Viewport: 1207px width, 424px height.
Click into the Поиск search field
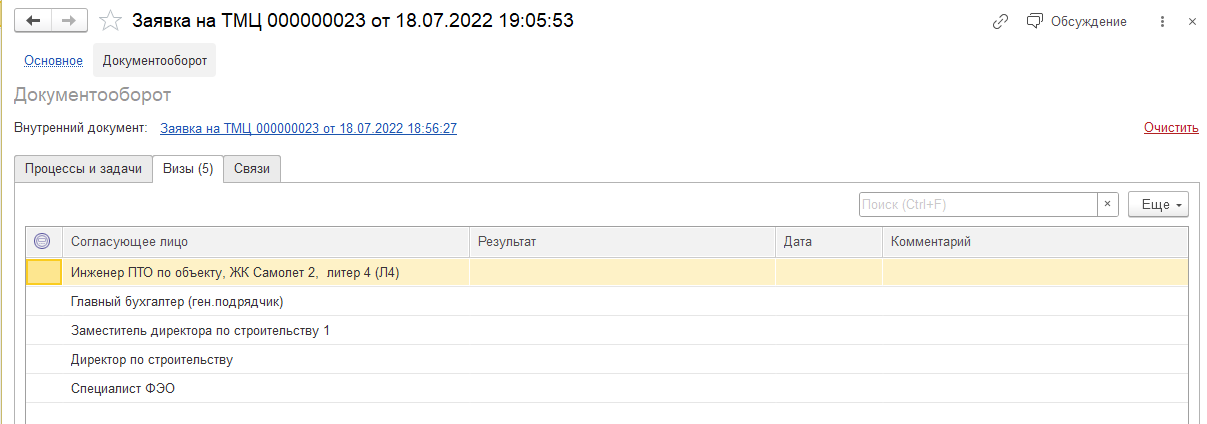click(x=978, y=204)
